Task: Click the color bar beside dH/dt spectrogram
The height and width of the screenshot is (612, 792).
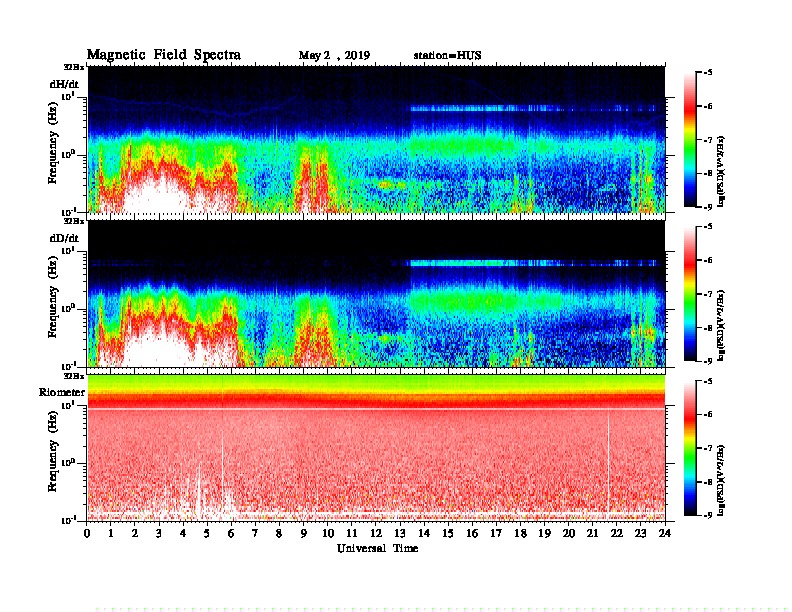Action: (690, 140)
